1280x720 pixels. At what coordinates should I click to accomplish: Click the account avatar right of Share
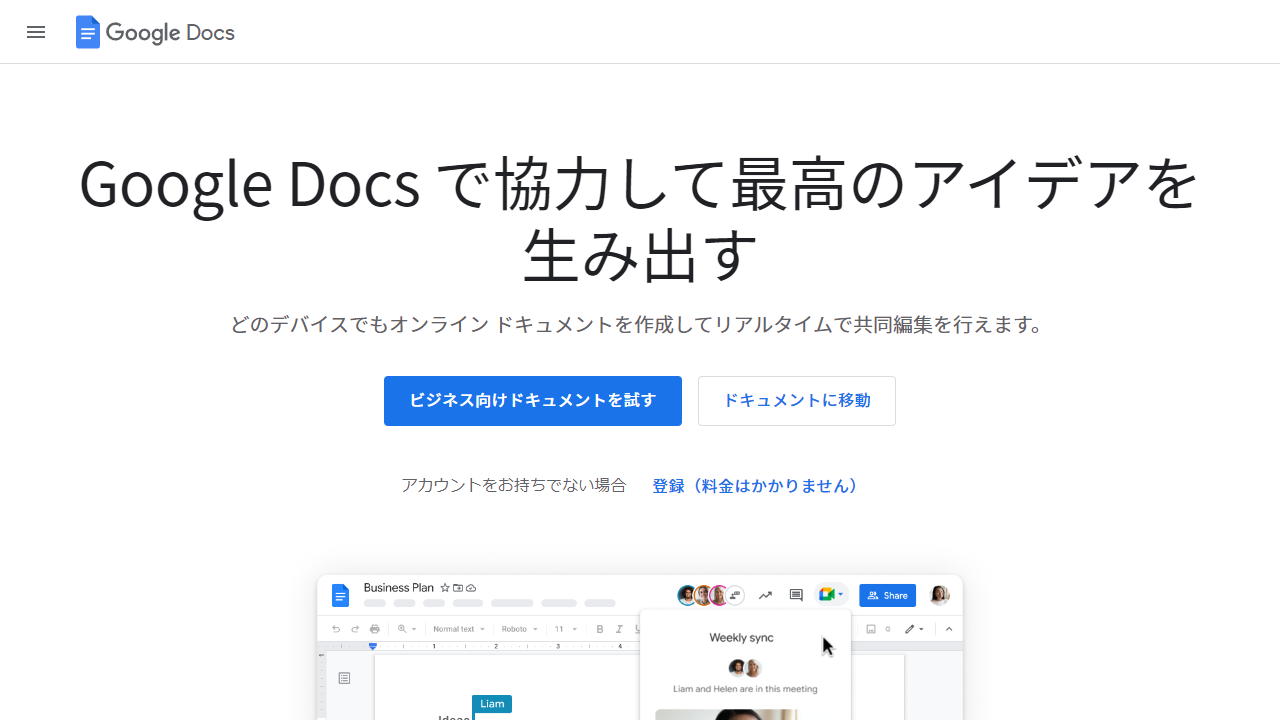pyautogui.click(x=939, y=595)
